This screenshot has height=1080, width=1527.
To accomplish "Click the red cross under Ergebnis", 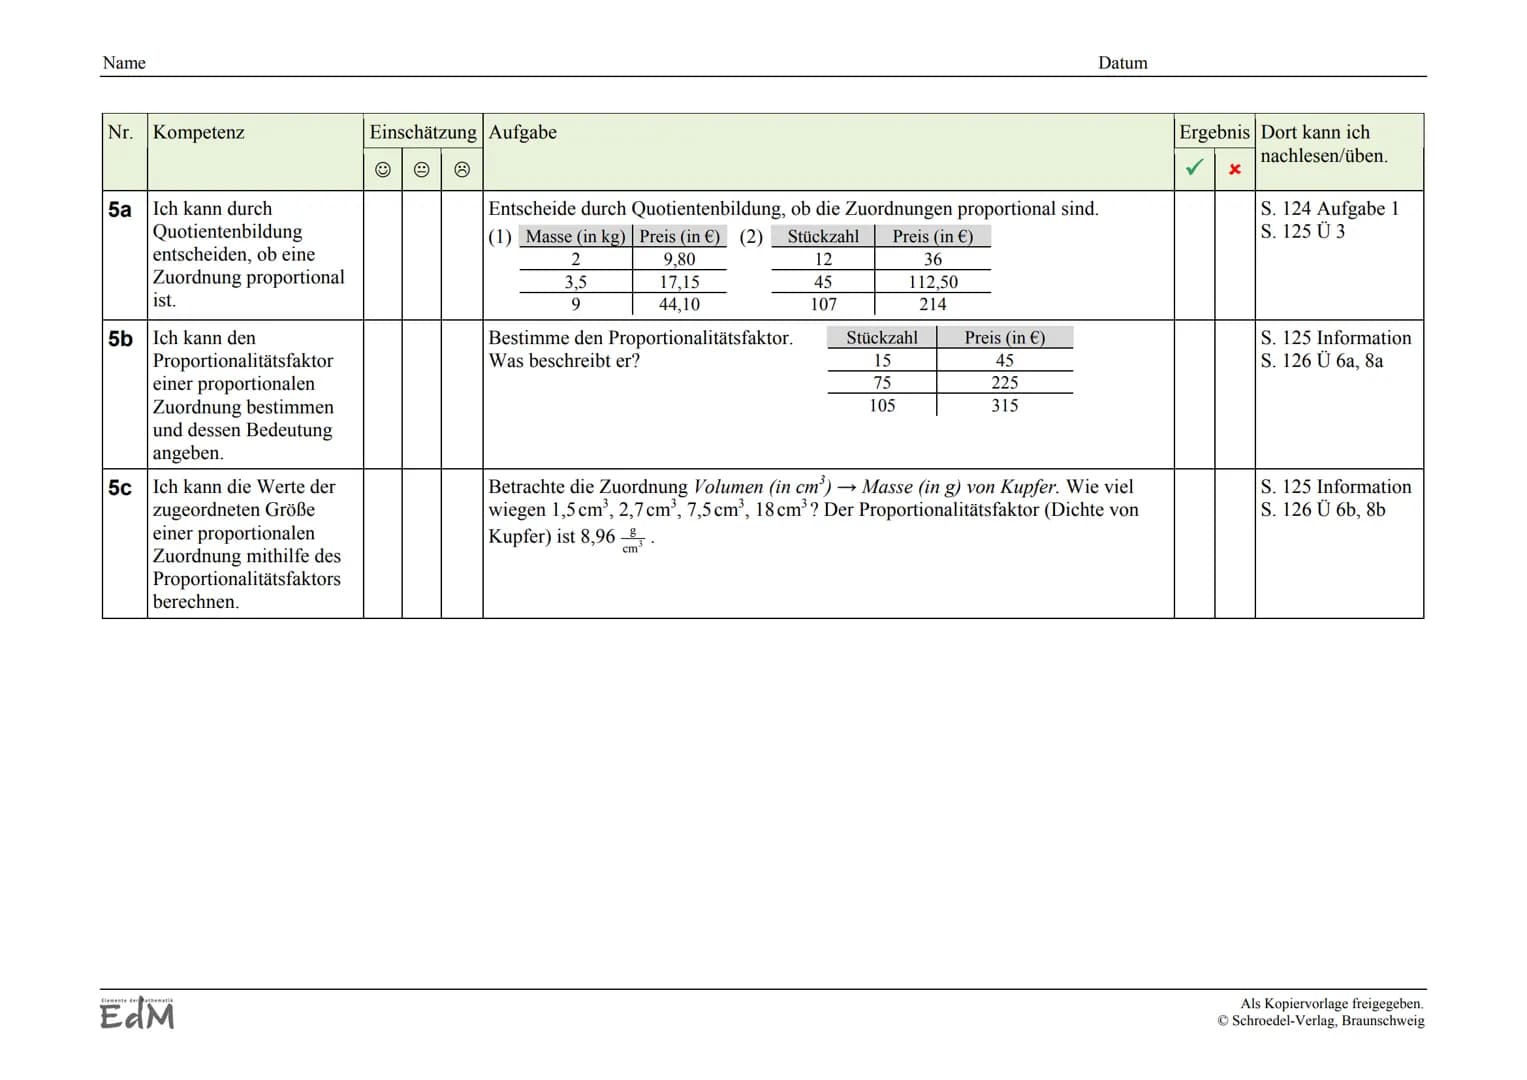I will coord(1235,169).
